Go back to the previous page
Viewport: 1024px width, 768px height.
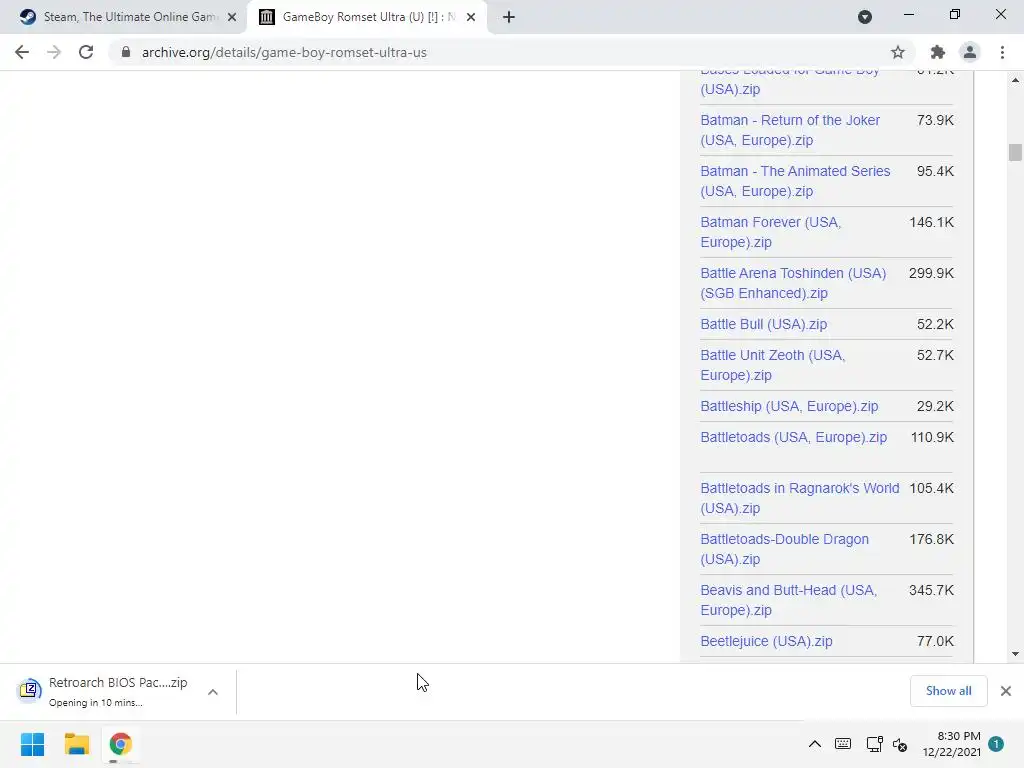pos(22,52)
